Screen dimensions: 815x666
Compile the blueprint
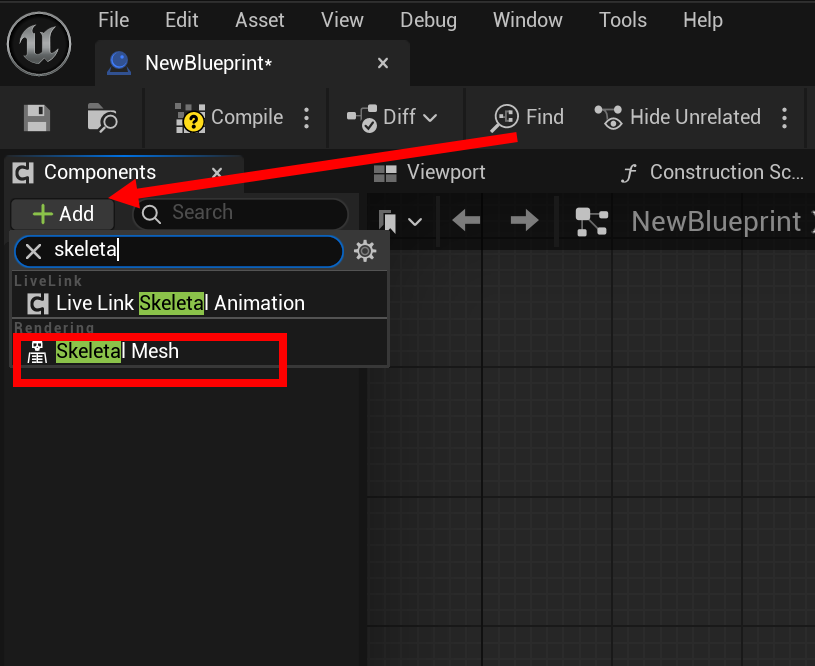tap(229, 117)
